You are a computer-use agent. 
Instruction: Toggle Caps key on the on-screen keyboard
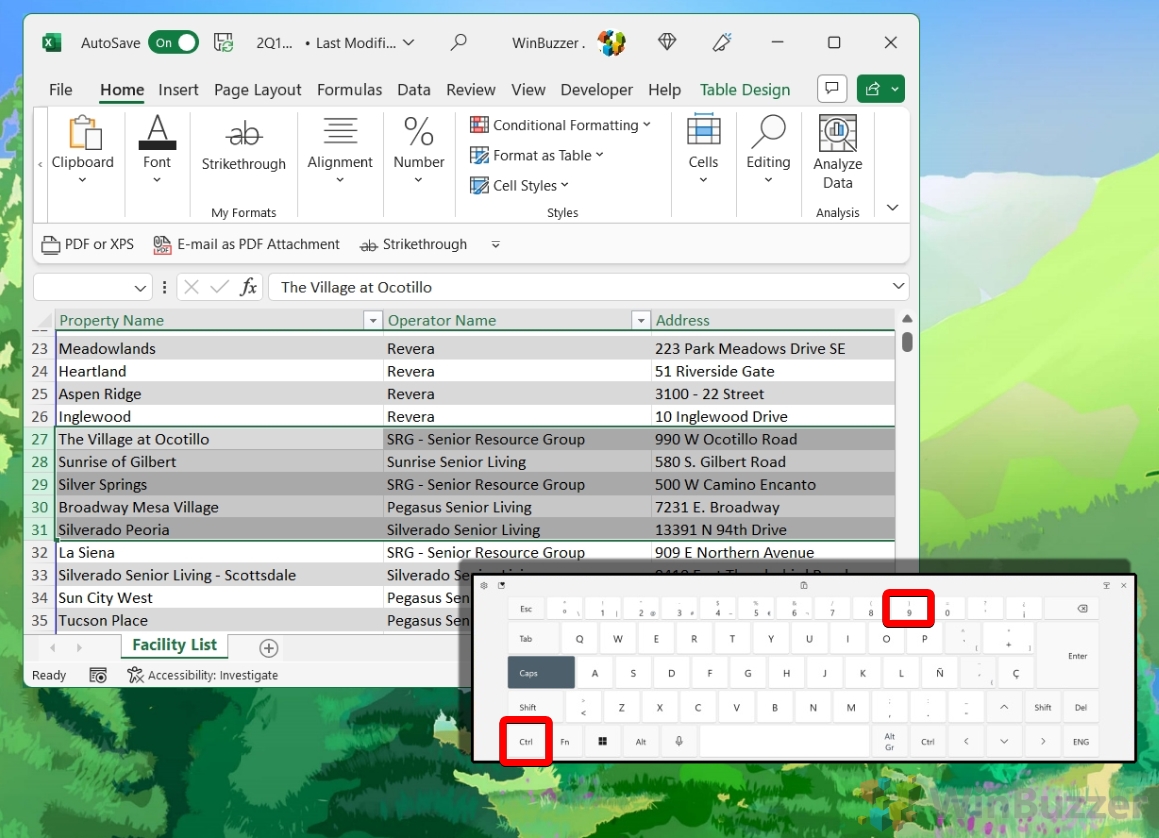[540, 673]
